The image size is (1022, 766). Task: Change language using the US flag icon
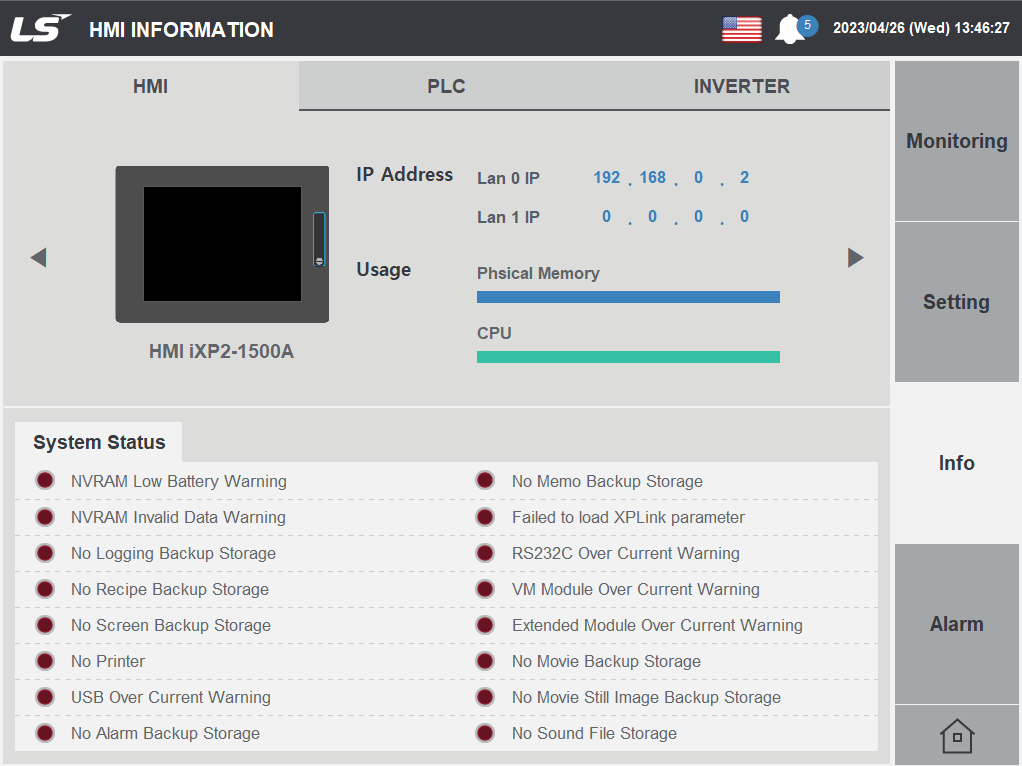[x=741, y=28]
